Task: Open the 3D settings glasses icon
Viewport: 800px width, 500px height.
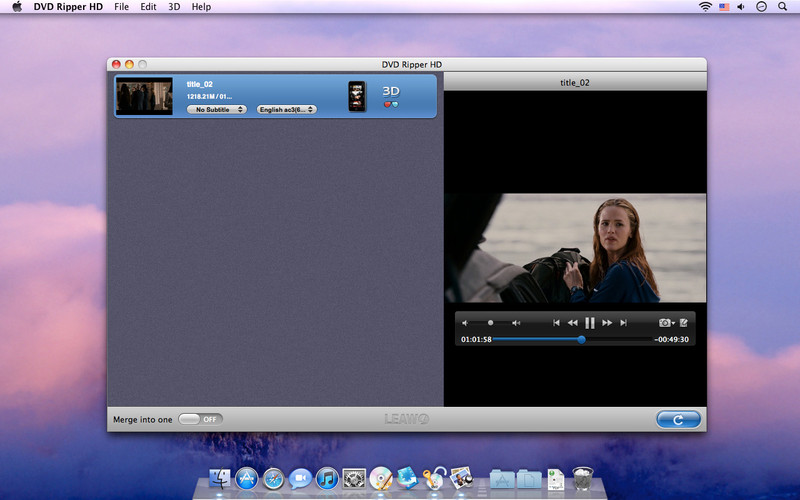Action: [x=391, y=96]
